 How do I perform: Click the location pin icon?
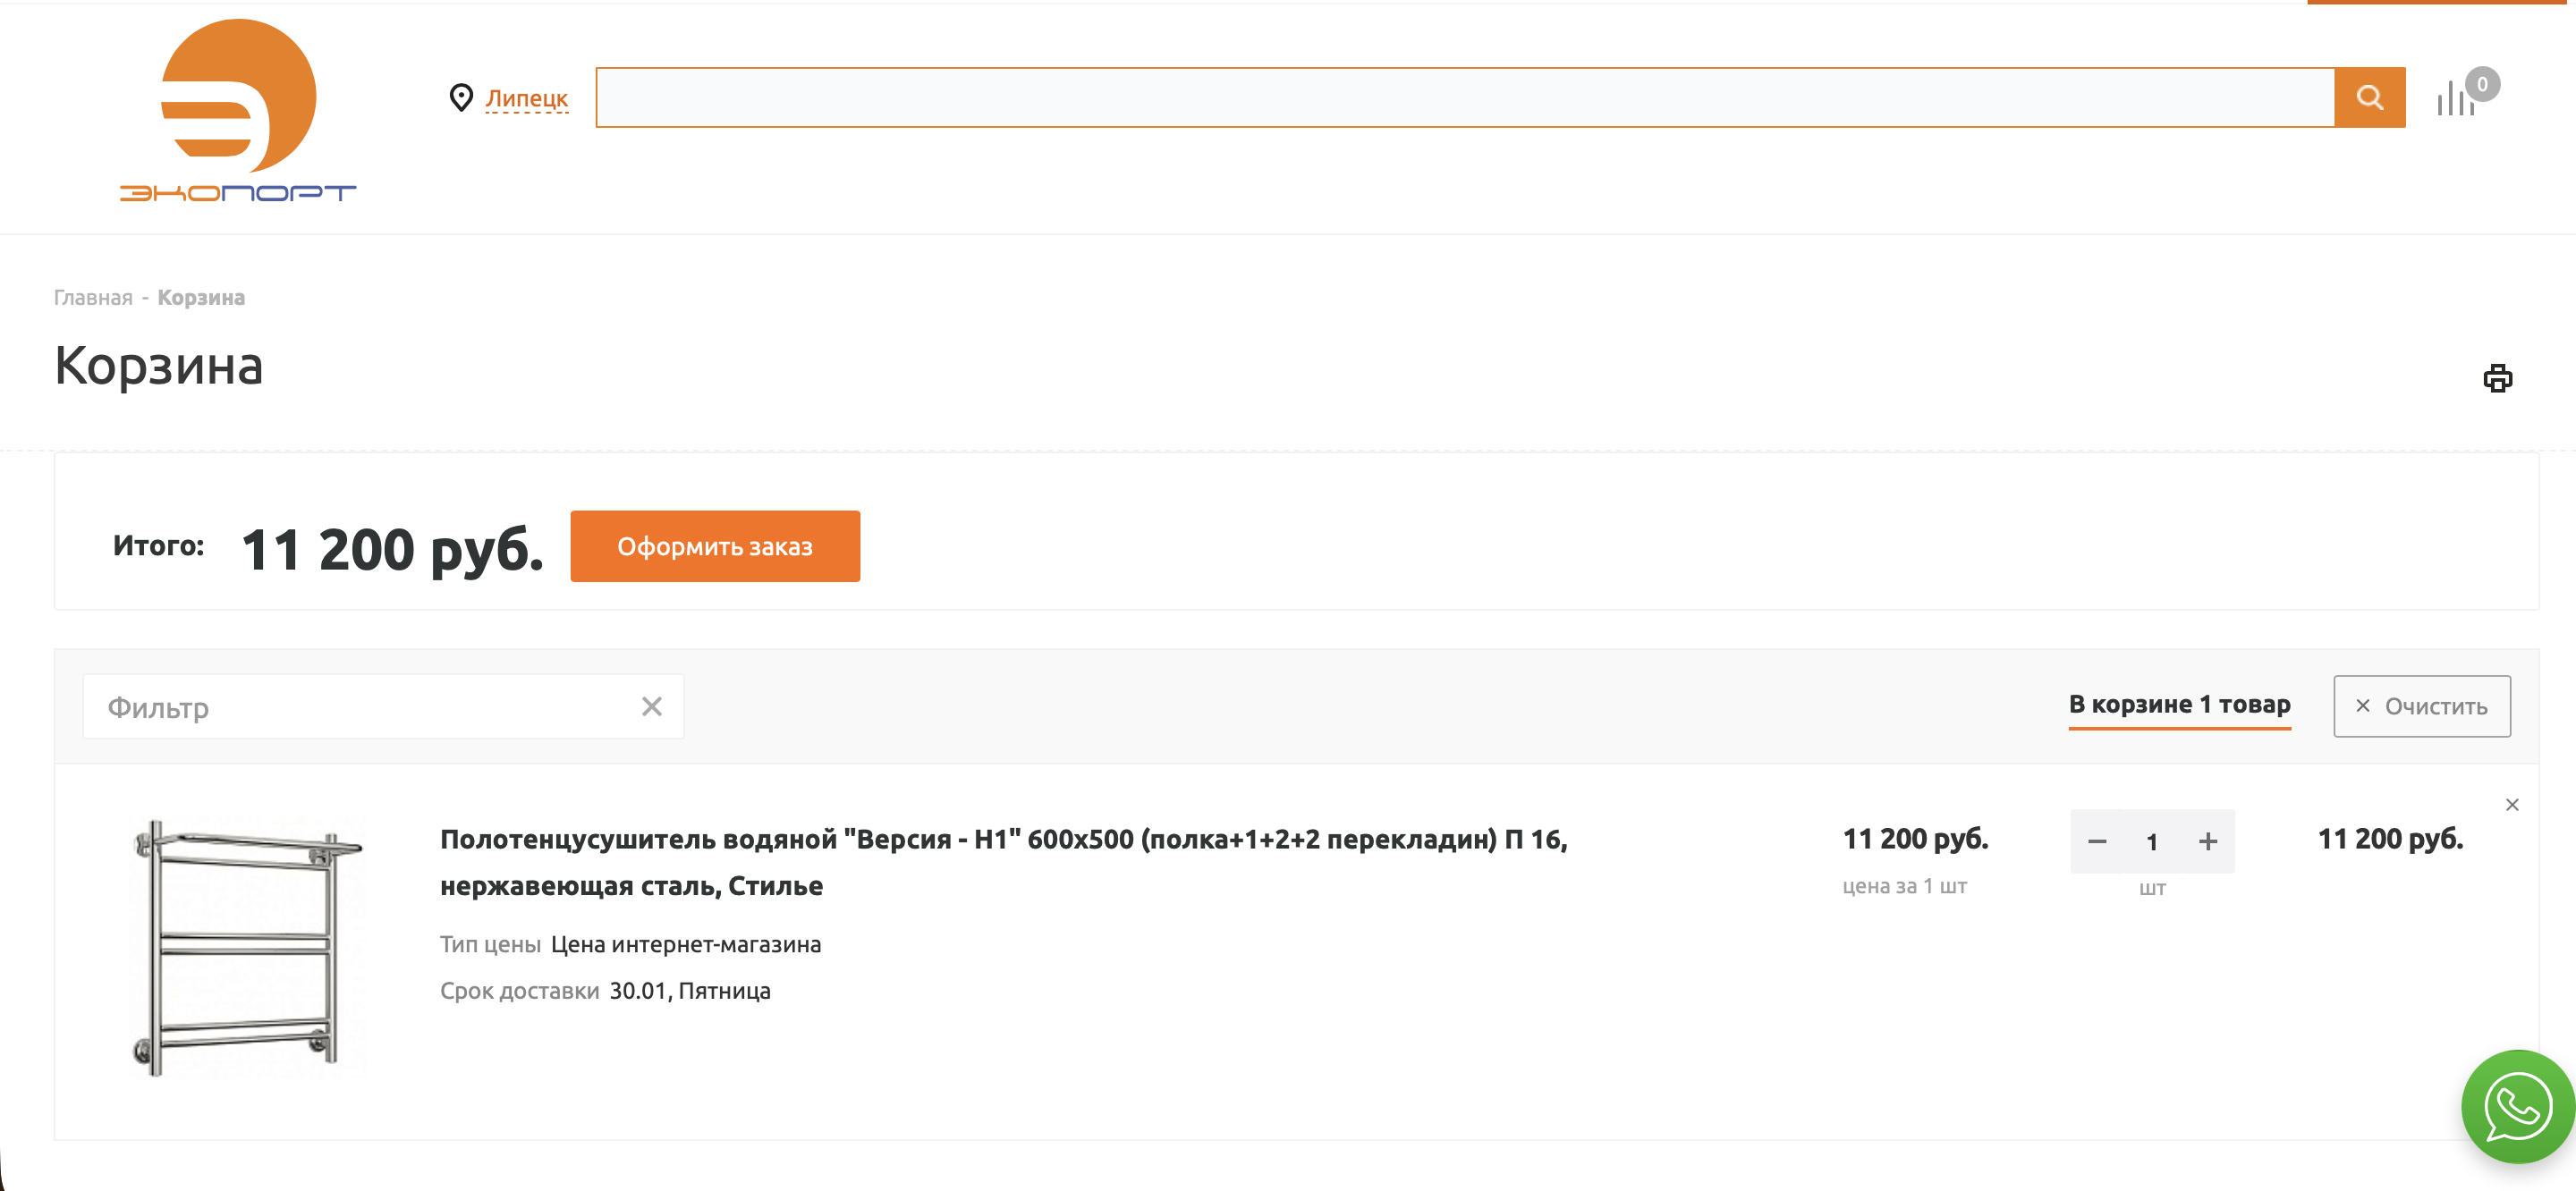pos(461,97)
